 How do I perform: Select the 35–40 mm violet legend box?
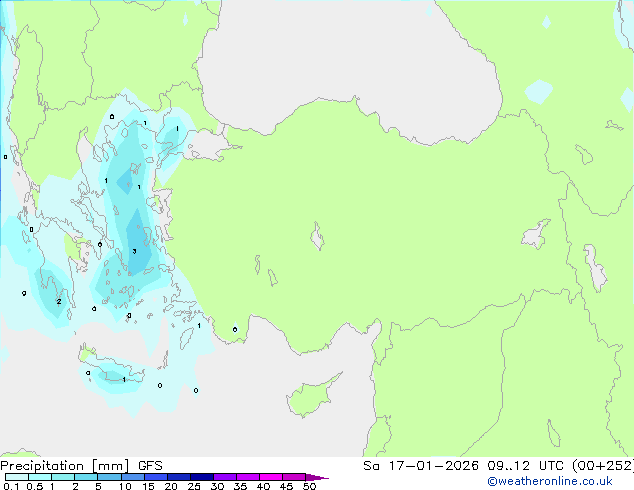coord(247,477)
